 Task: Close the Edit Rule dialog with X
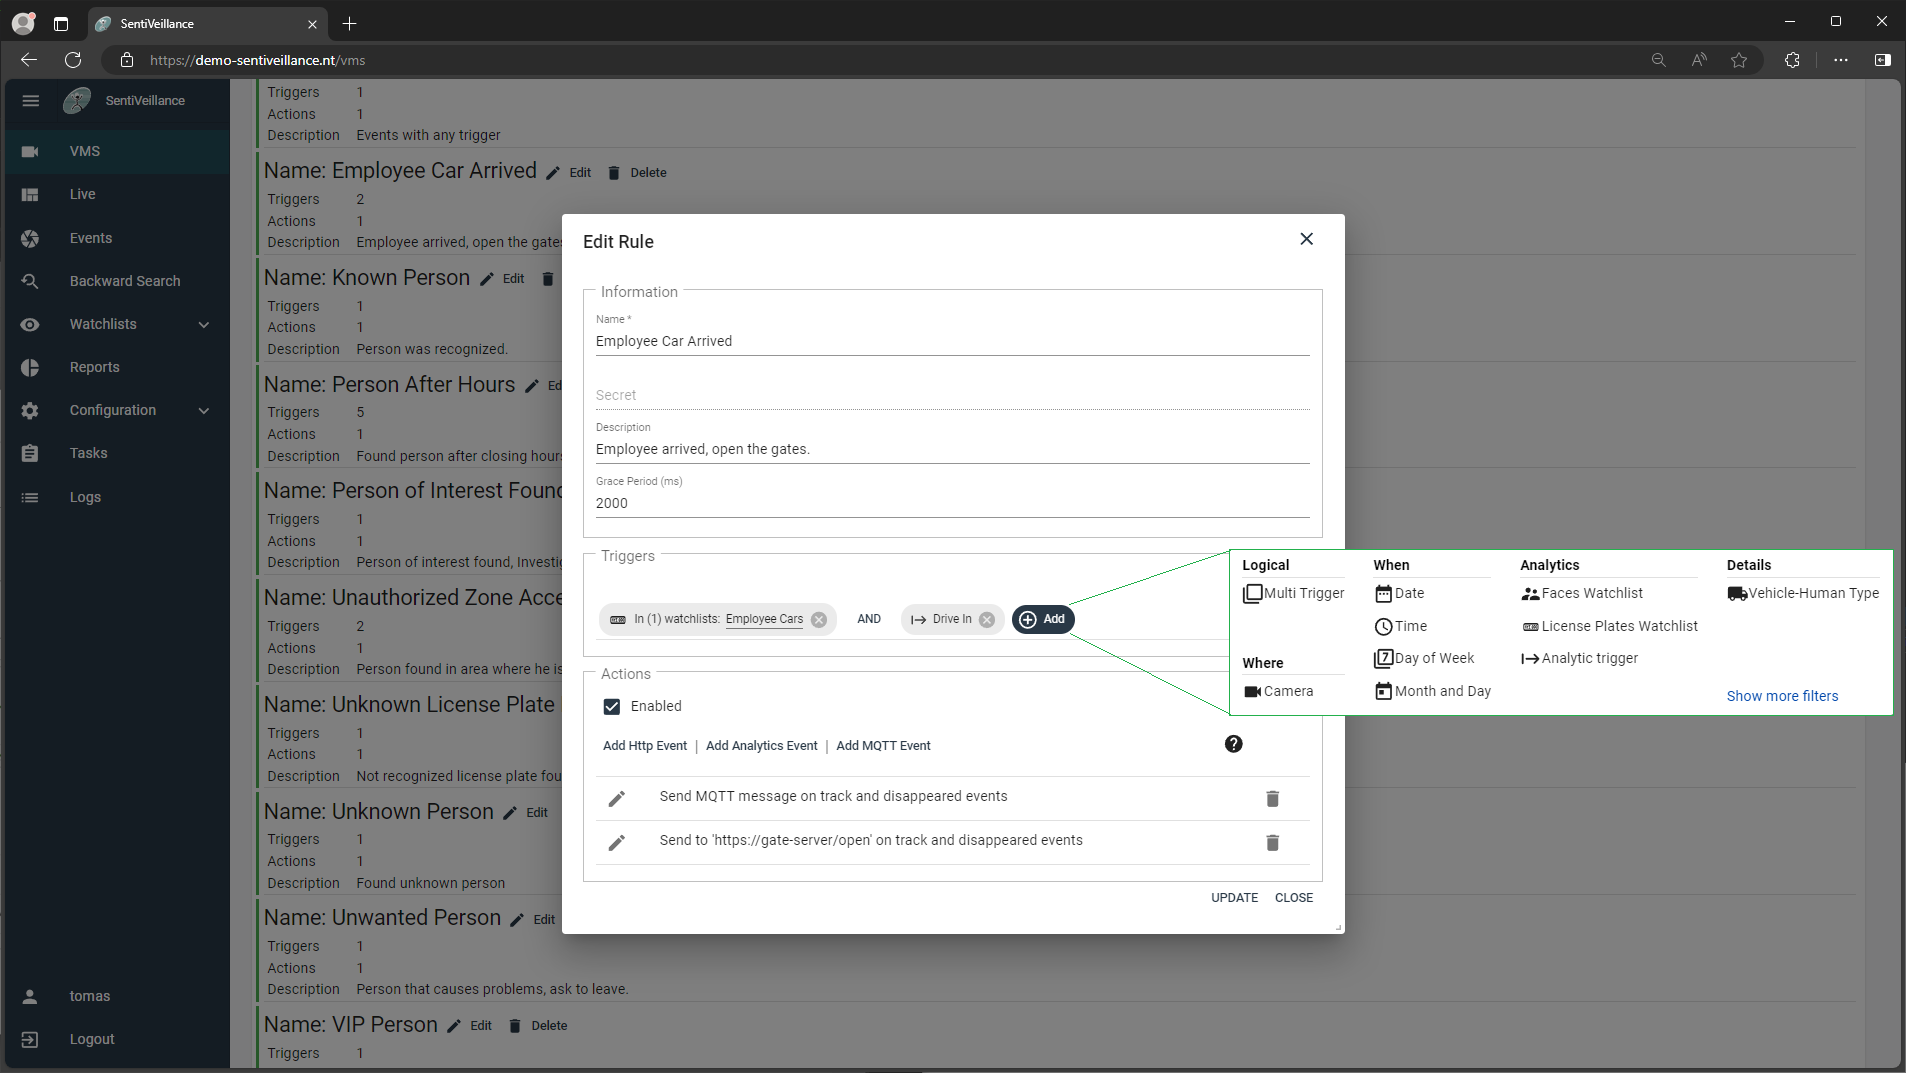pyautogui.click(x=1306, y=239)
